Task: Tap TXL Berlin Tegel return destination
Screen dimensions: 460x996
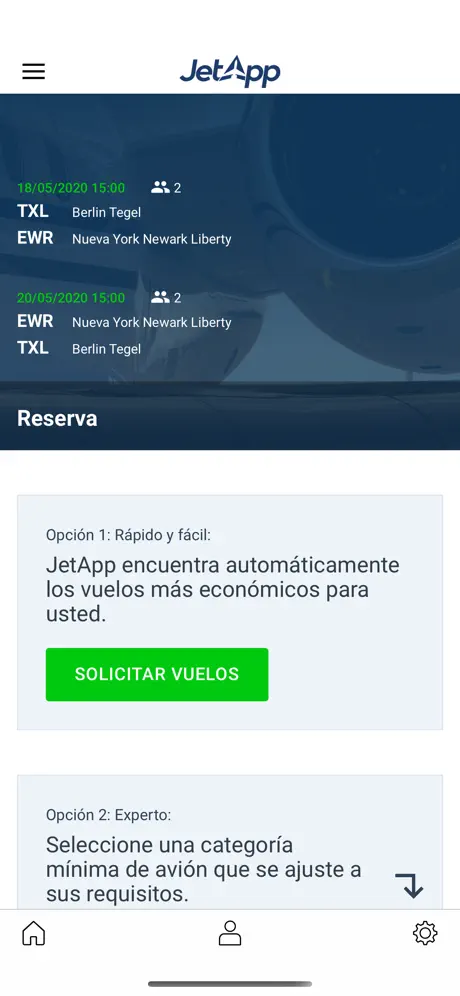Action: [79, 348]
